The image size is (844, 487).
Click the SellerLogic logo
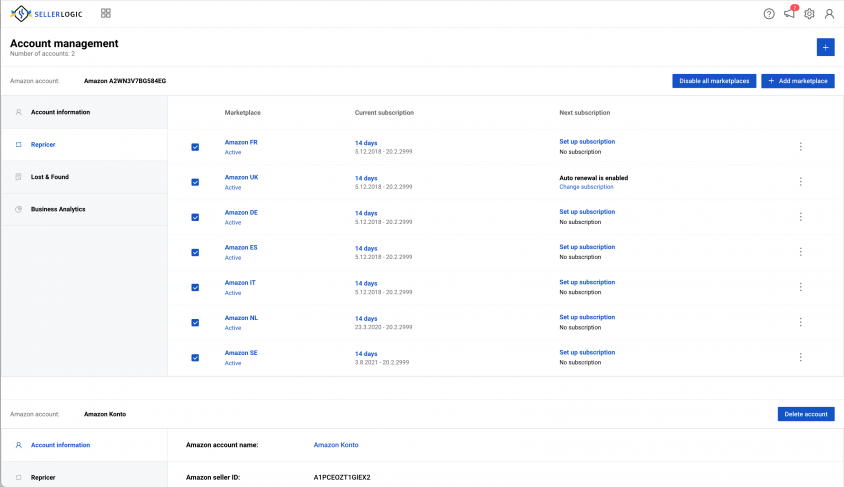pyautogui.click(x=46, y=13)
